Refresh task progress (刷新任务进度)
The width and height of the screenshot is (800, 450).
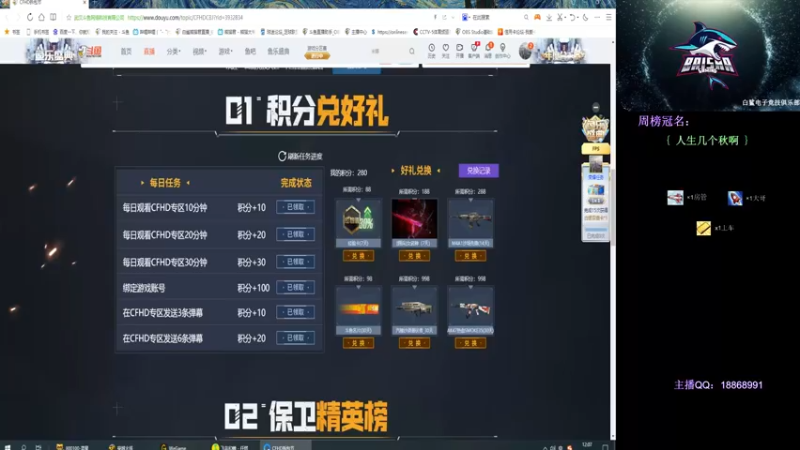(300, 156)
